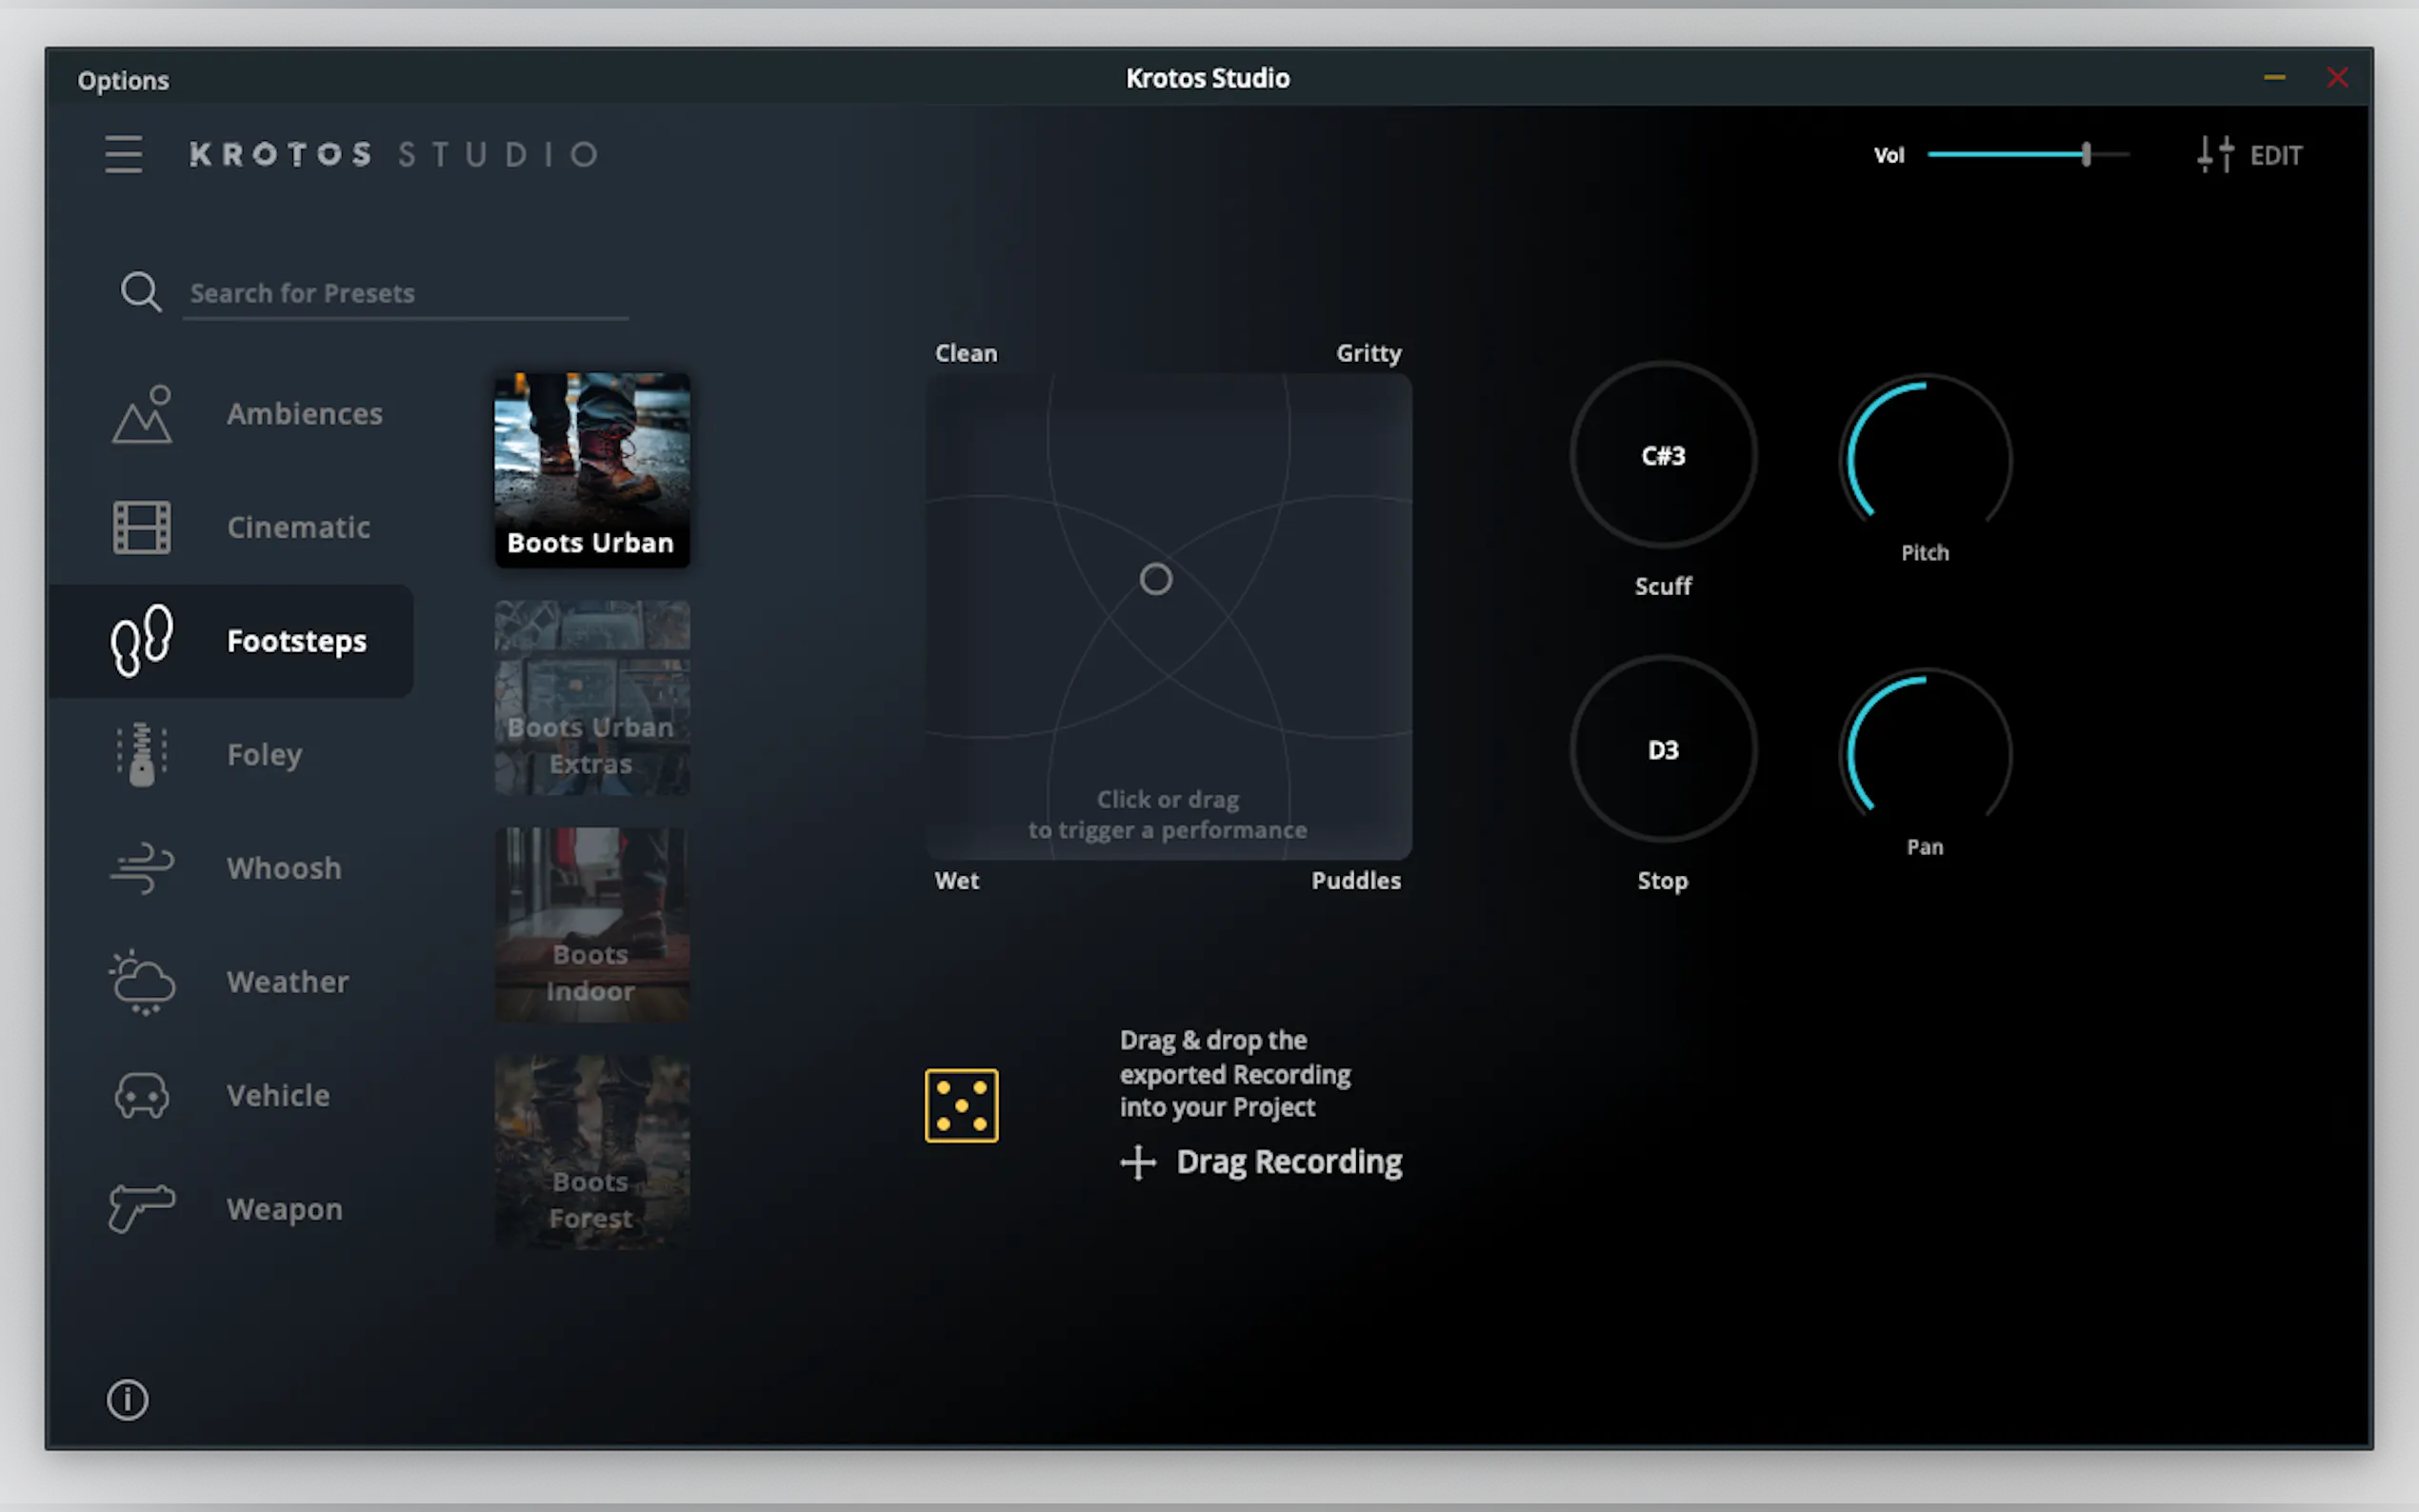Click the Weapon pistol icon
Image resolution: width=2419 pixels, height=1512 pixels.
pos(141,1208)
